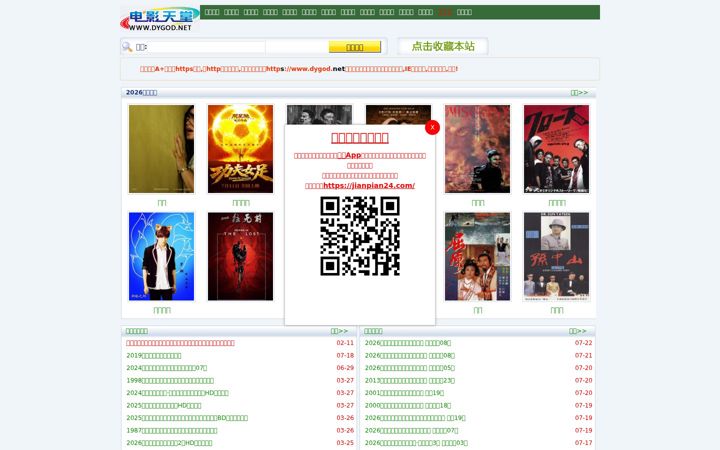Click the green caption under the 功夫女足 poster
720x450 pixels.
tap(241, 203)
